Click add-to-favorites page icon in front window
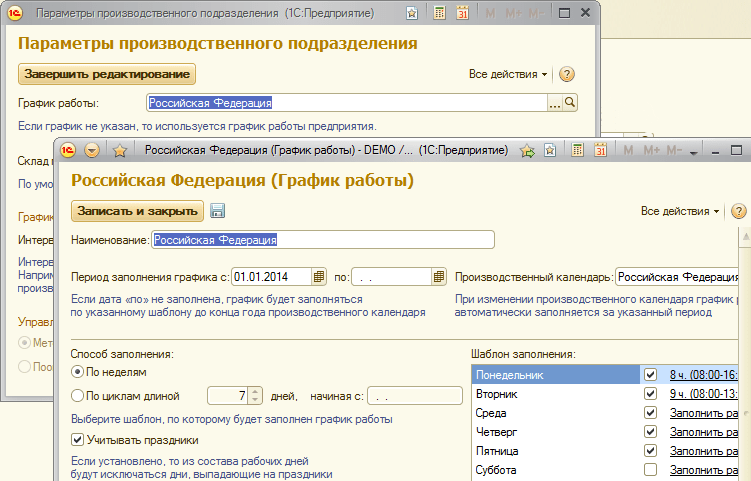The width and height of the screenshot is (751, 481). coord(550,150)
